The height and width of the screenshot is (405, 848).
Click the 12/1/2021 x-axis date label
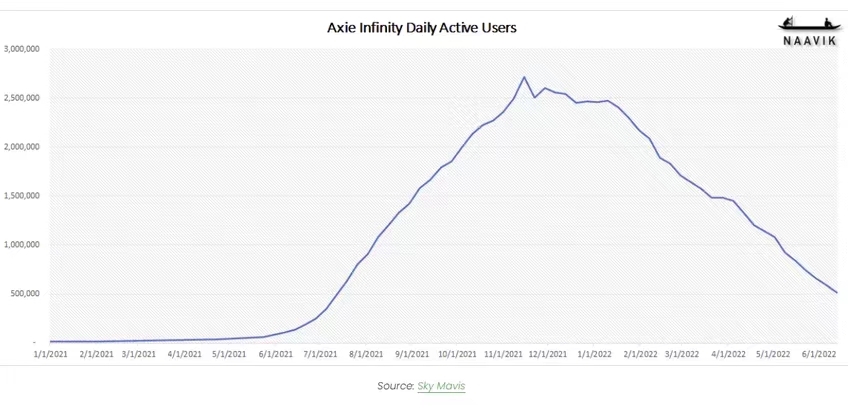[548, 353]
